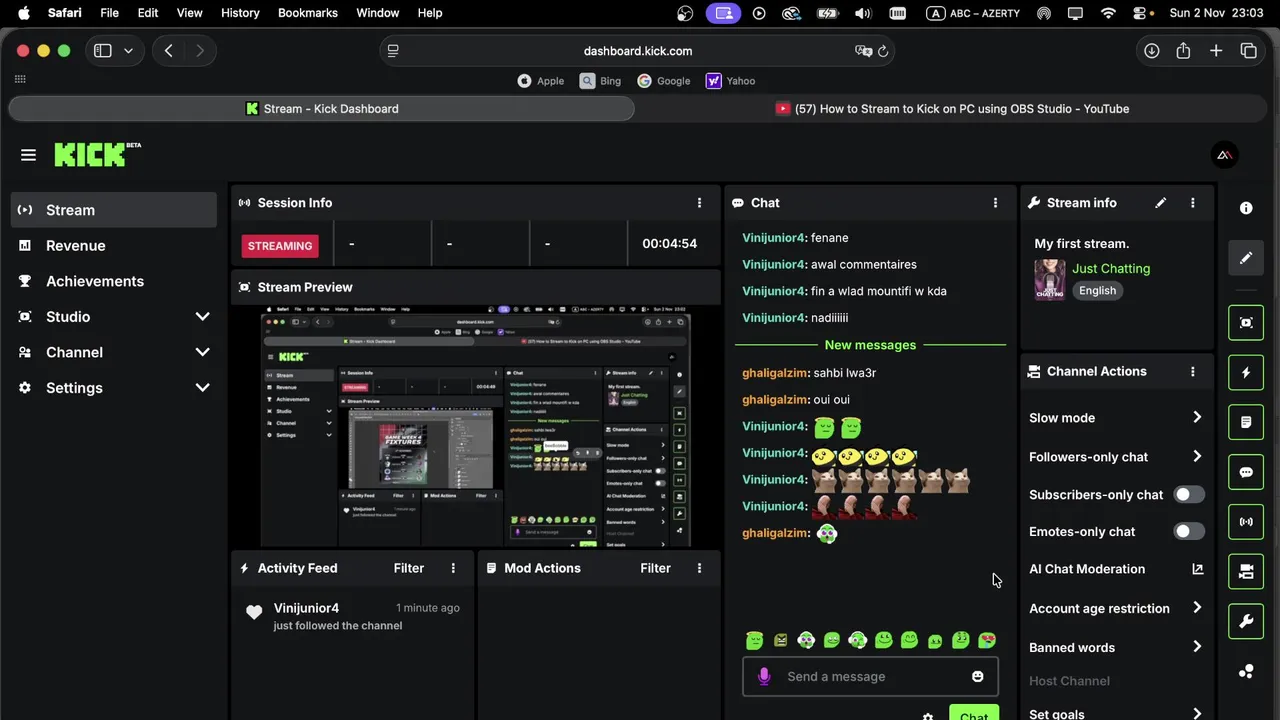Expand Set goals options
The image size is (1280, 720).
point(1197,714)
